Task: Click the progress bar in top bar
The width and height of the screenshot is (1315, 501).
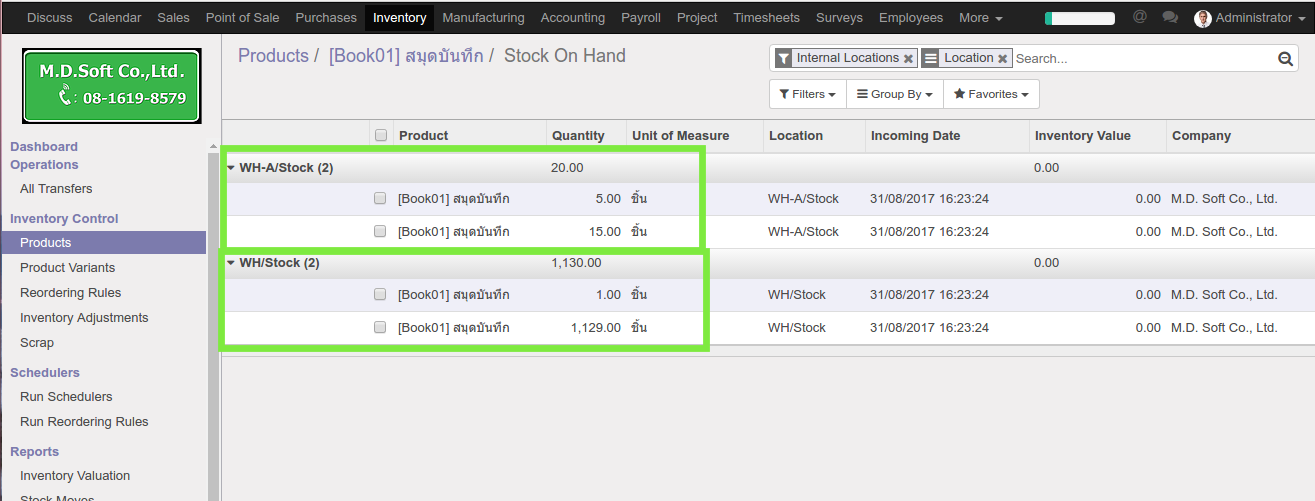Action: click(x=1079, y=18)
